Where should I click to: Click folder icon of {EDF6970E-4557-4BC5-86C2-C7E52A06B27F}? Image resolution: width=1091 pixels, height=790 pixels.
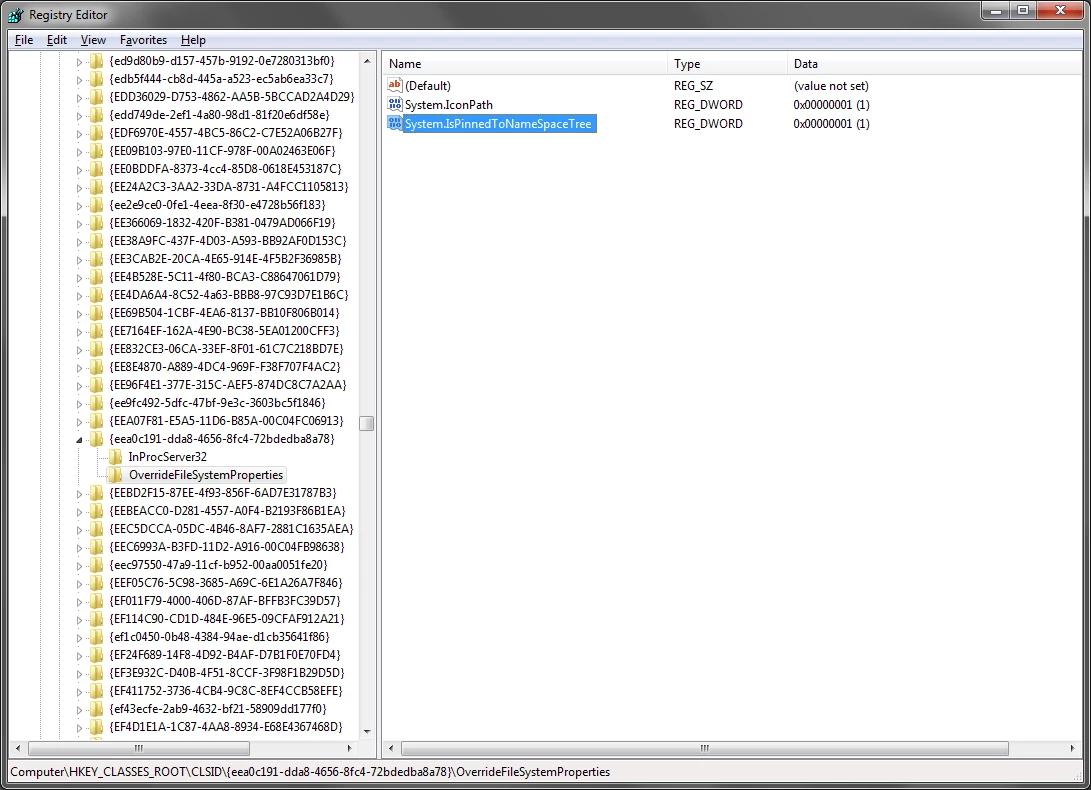point(97,132)
